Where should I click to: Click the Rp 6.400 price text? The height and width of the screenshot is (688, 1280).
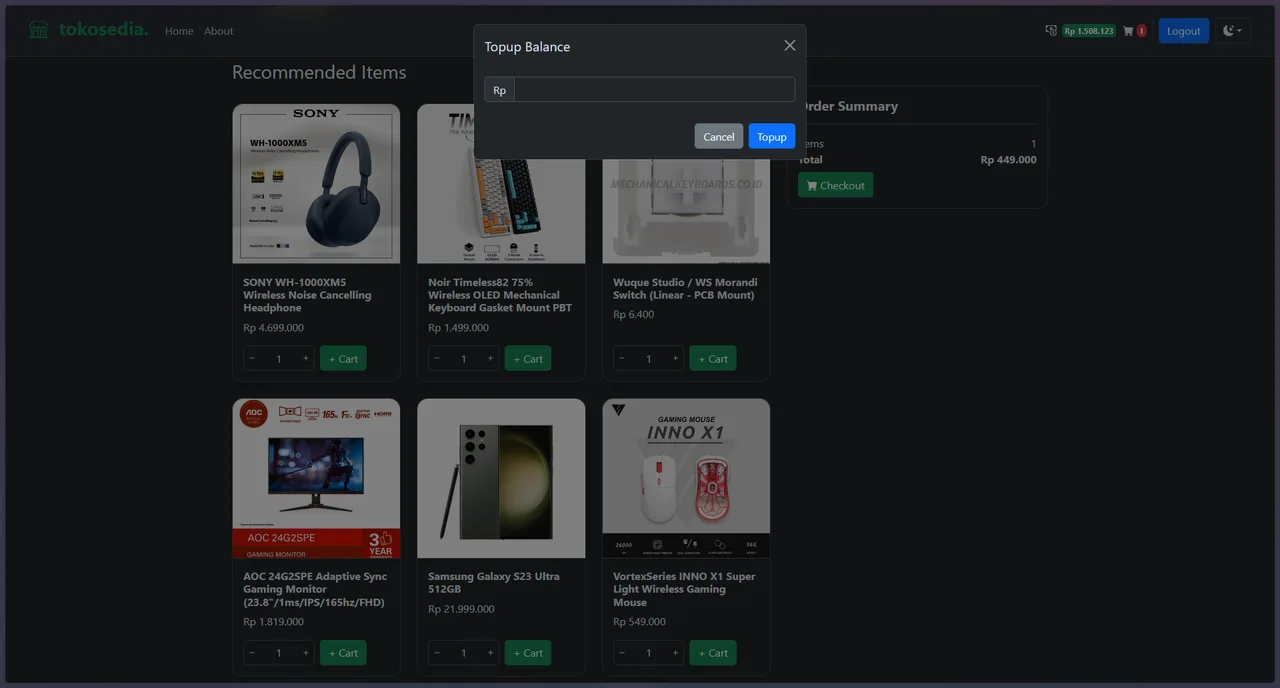point(633,315)
